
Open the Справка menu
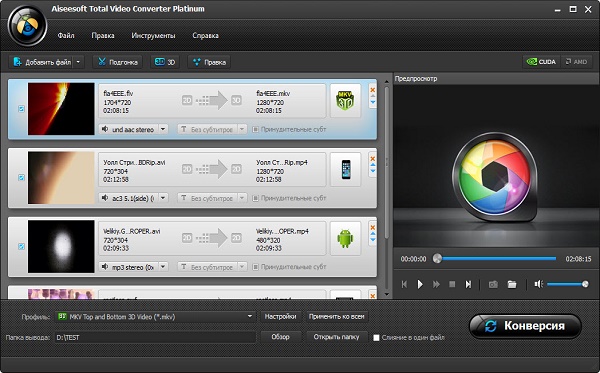click(205, 35)
